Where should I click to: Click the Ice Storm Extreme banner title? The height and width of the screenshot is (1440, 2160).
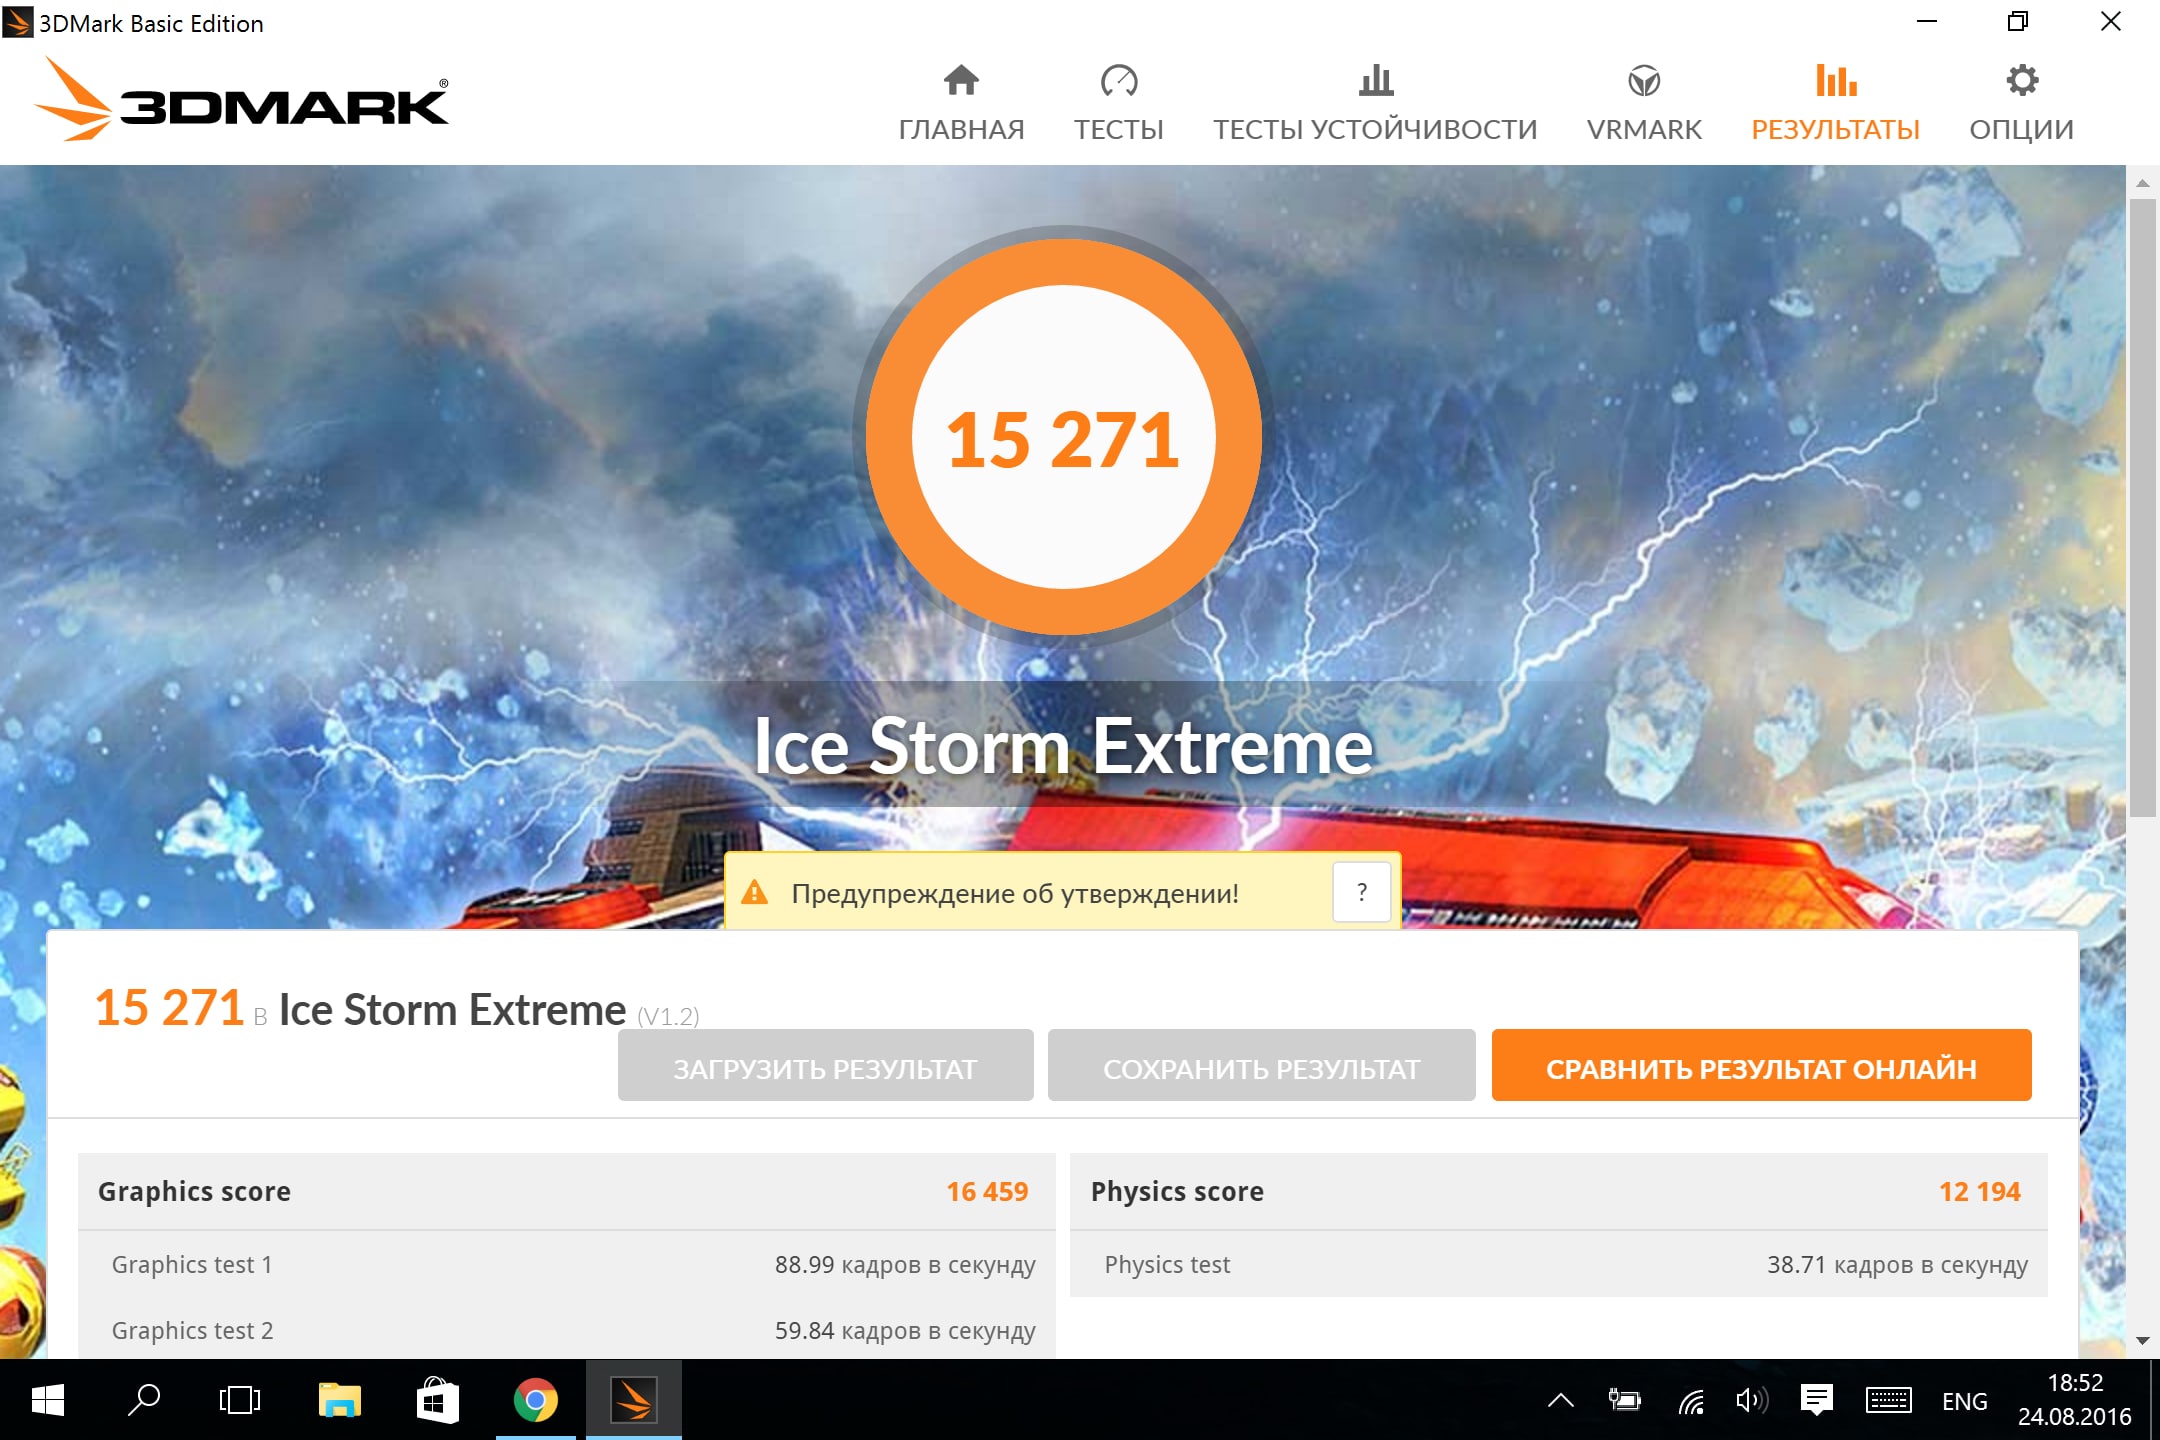(x=1063, y=746)
